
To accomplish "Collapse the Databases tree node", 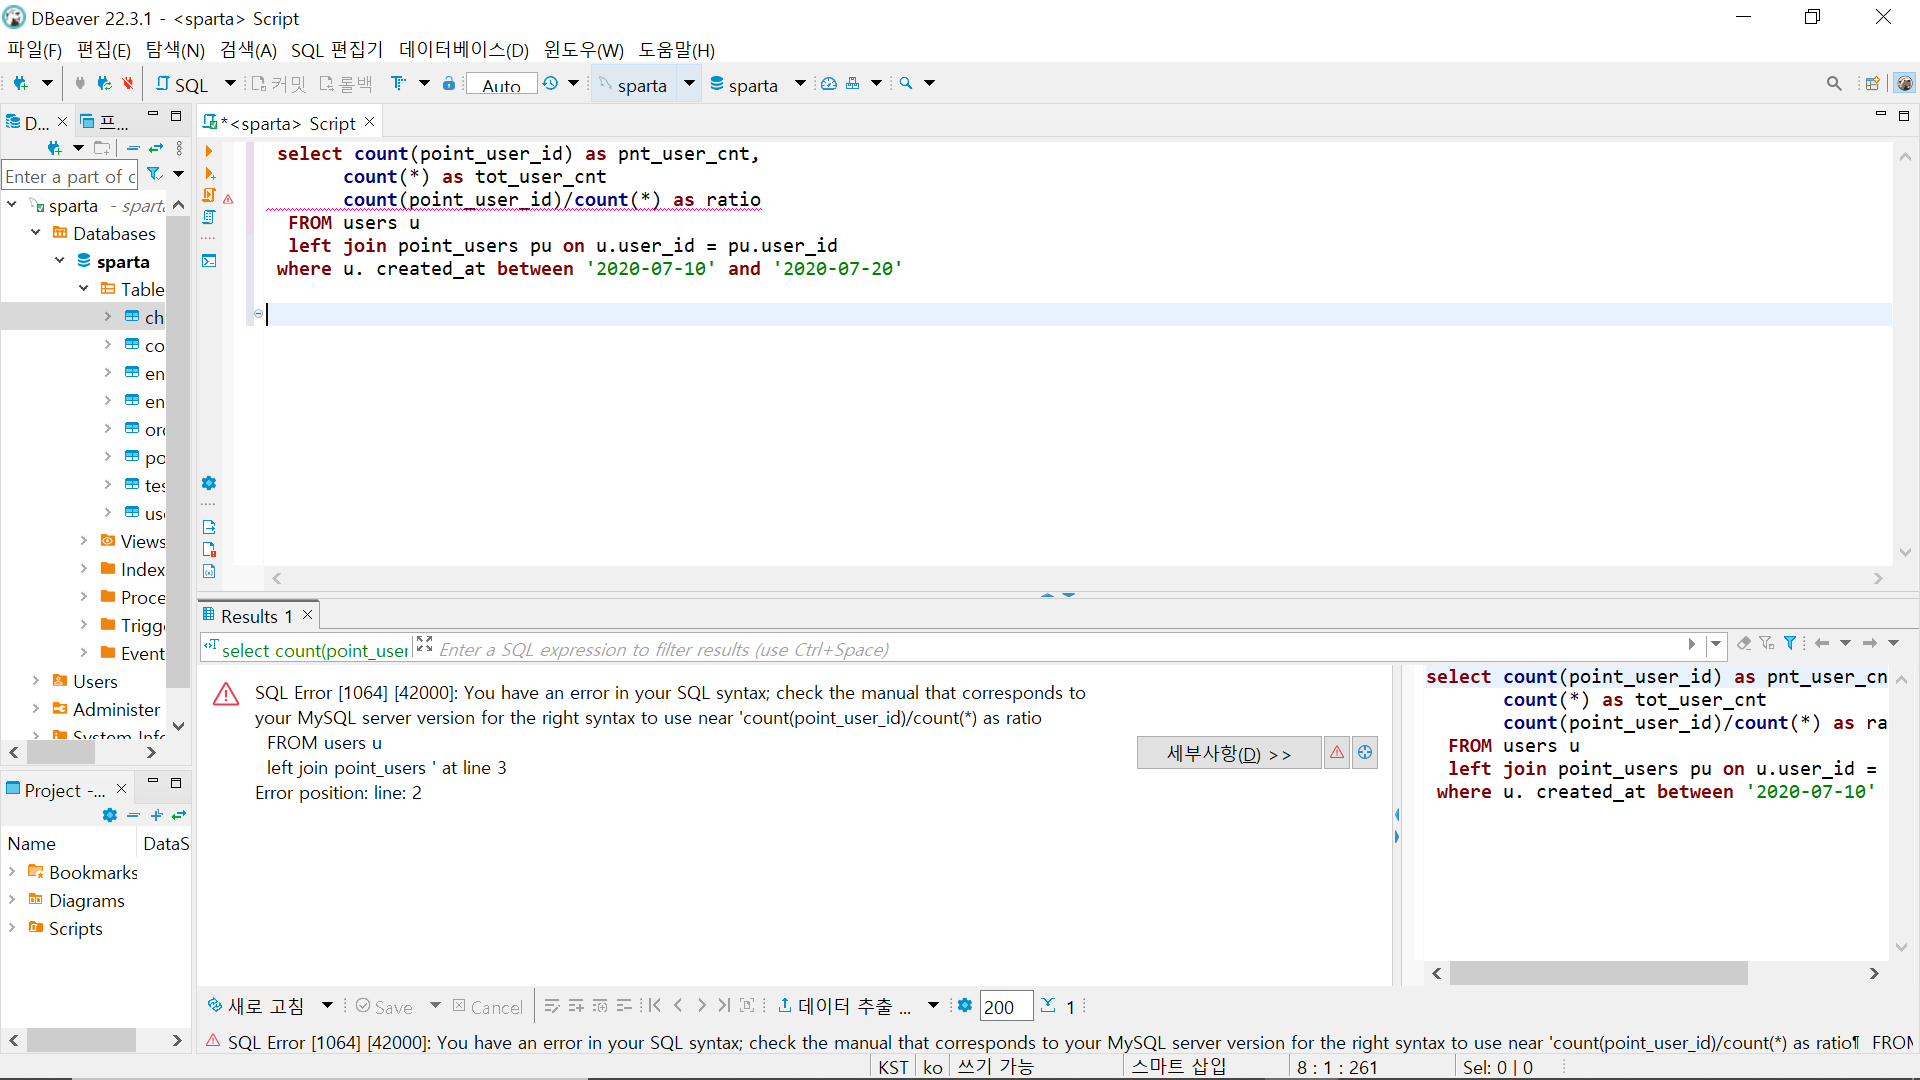I will (36, 233).
